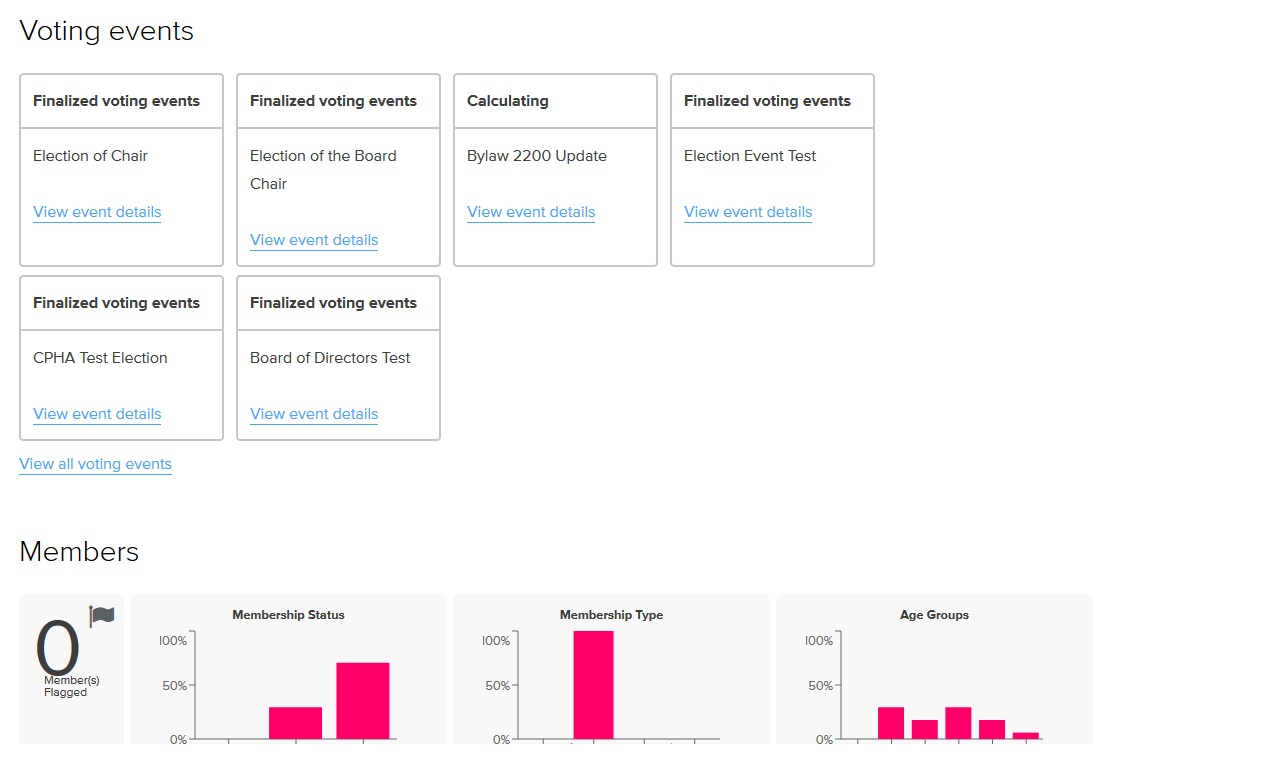Click the Age Groups chart title
The width and height of the screenshot is (1270, 760).
pos(933,614)
